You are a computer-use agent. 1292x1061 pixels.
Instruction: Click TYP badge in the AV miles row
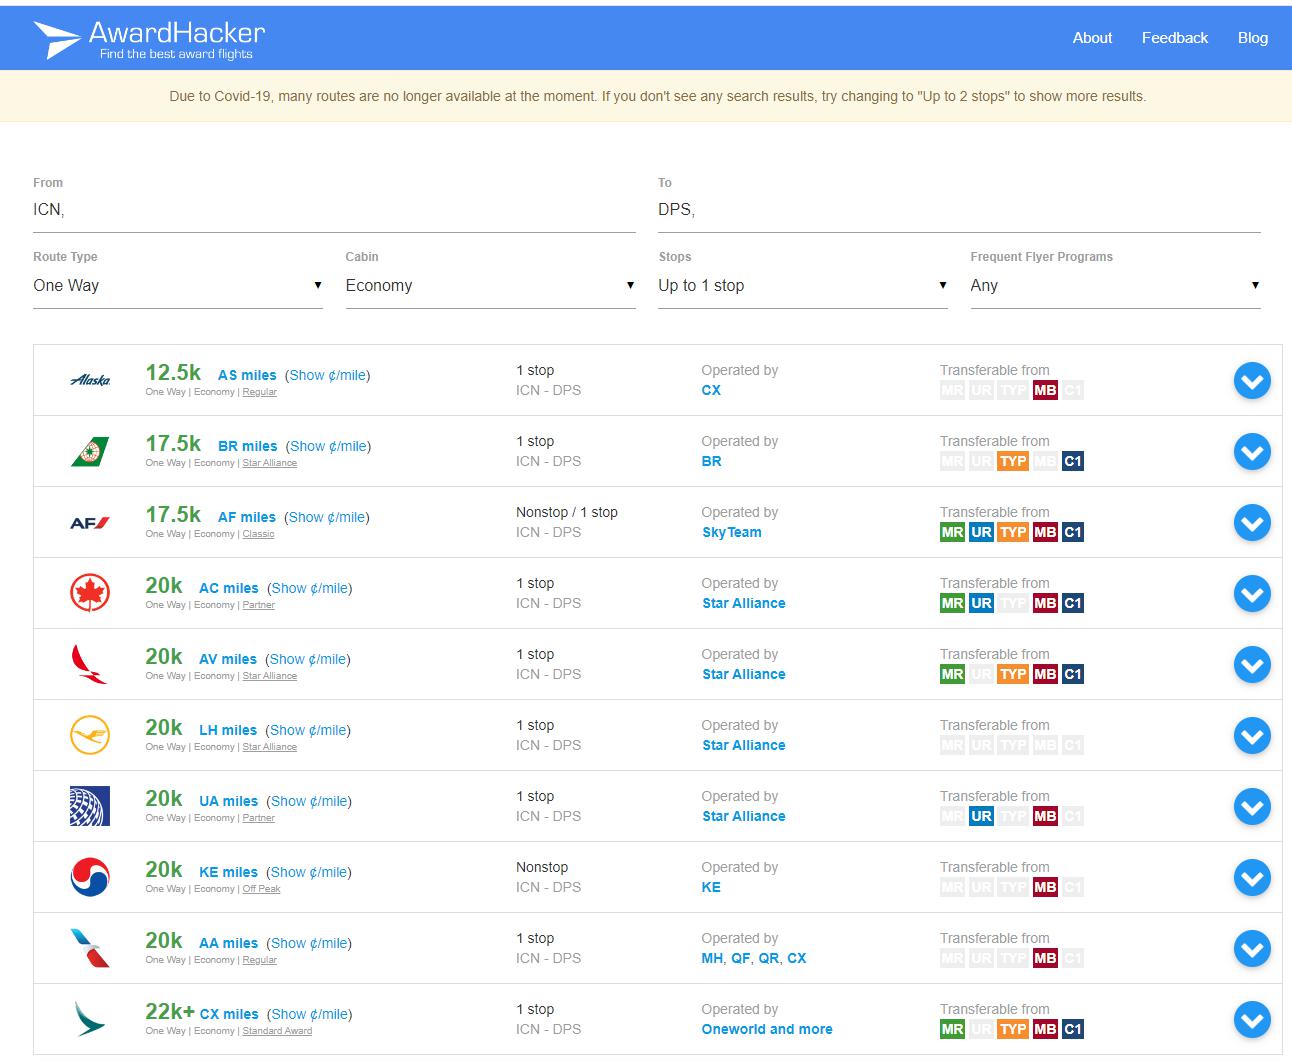(x=1013, y=674)
